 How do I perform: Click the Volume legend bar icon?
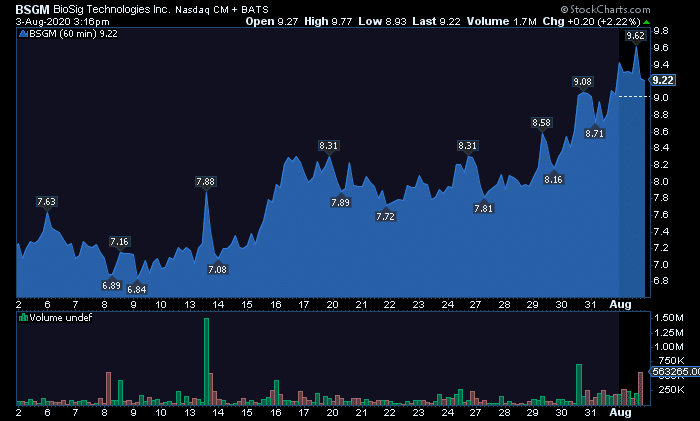pyautogui.click(x=23, y=317)
